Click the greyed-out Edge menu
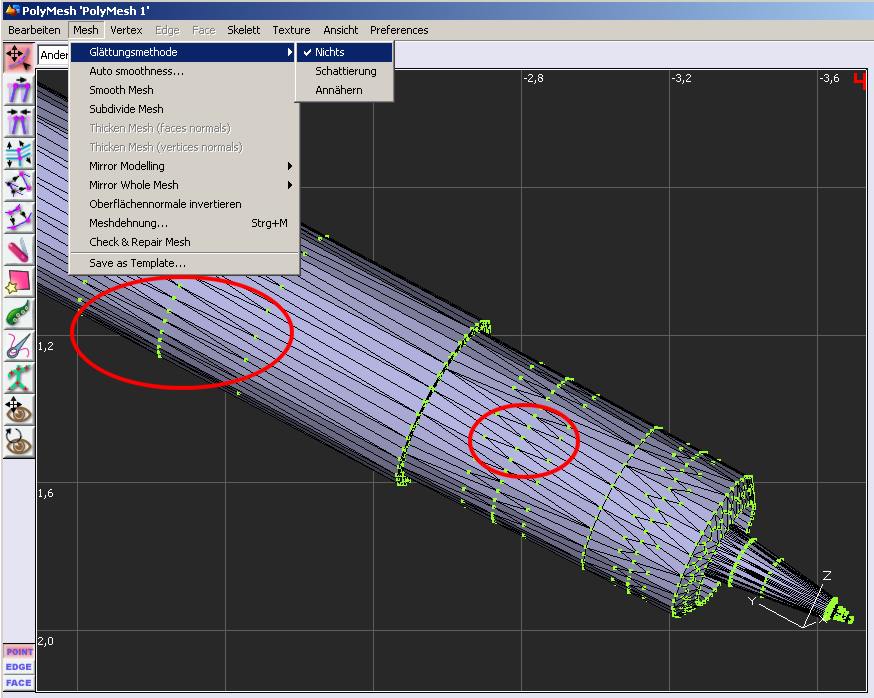The width and height of the screenshot is (874, 698). pos(167,30)
